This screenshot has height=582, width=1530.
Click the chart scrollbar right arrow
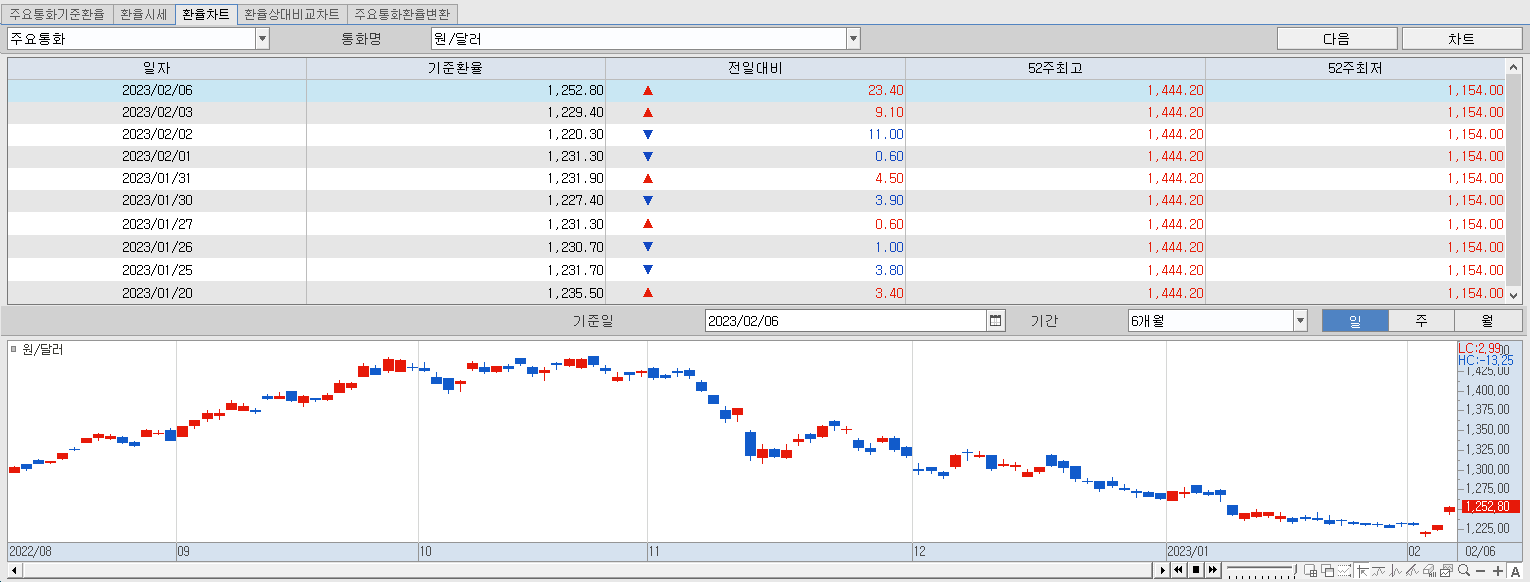tap(1162, 570)
